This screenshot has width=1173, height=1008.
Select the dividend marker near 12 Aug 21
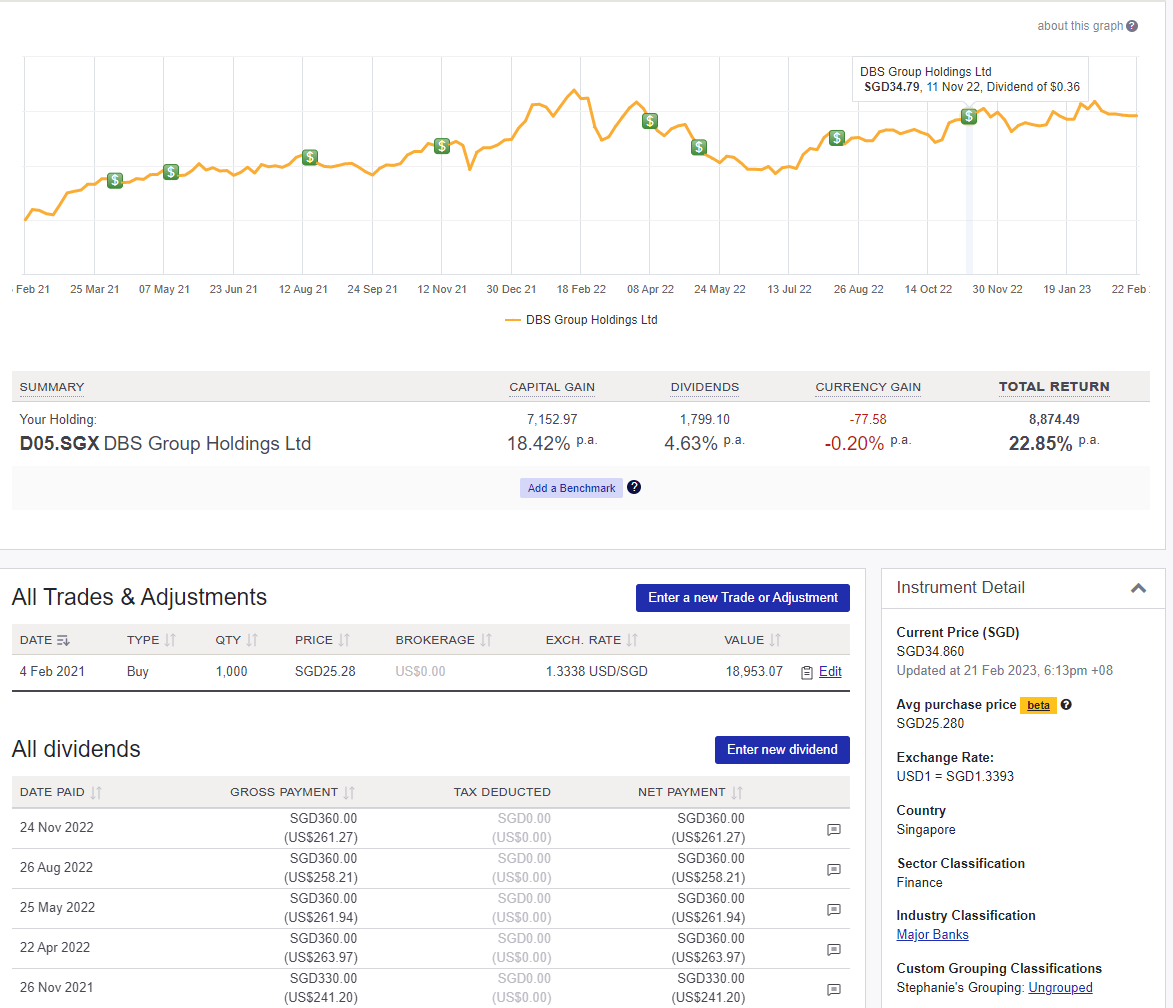[x=310, y=157]
